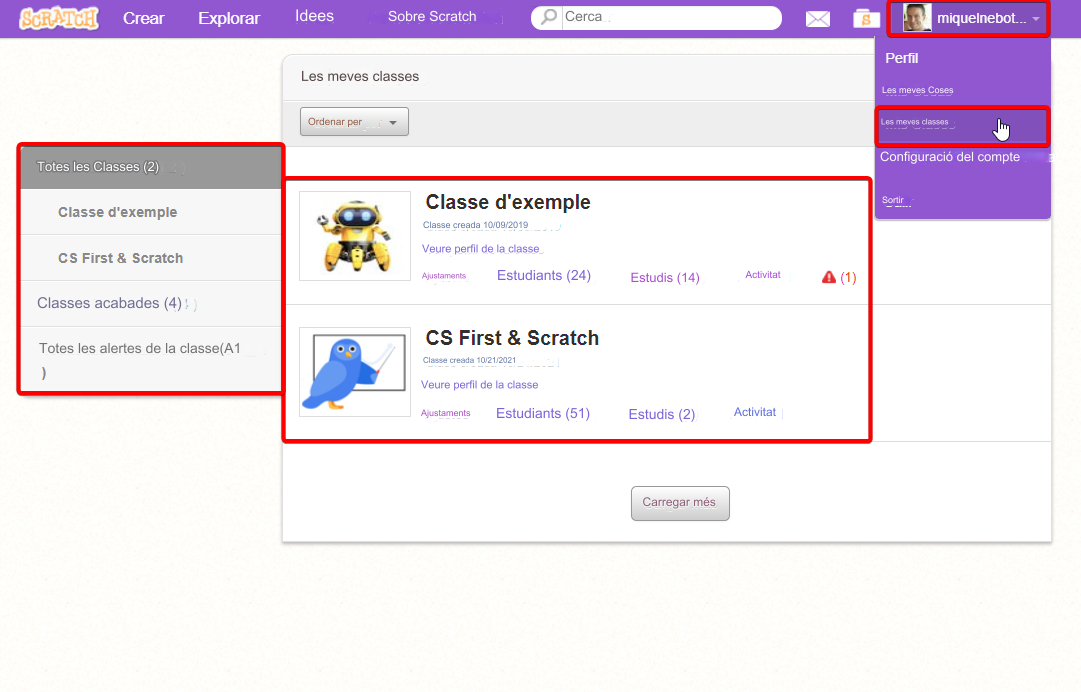Collapse the miquelnebot account dropdown
The height and width of the screenshot is (692, 1081).
(x=1036, y=19)
